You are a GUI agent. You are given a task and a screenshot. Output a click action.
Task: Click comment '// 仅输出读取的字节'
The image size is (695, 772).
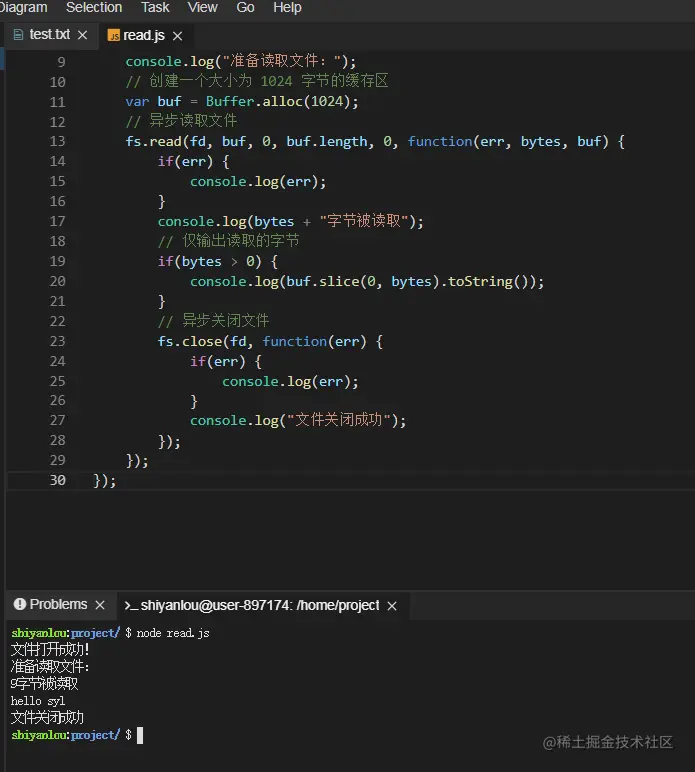coord(228,241)
